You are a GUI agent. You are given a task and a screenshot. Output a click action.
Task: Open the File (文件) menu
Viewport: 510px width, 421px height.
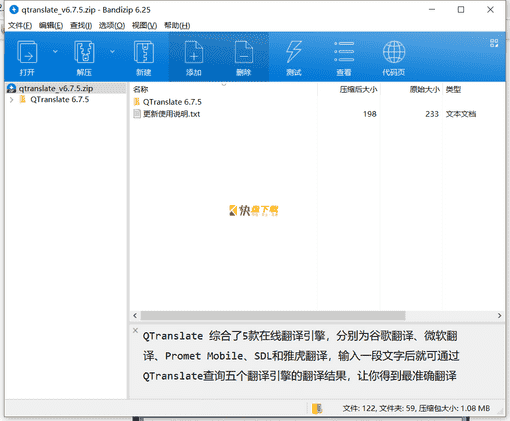tap(20, 26)
